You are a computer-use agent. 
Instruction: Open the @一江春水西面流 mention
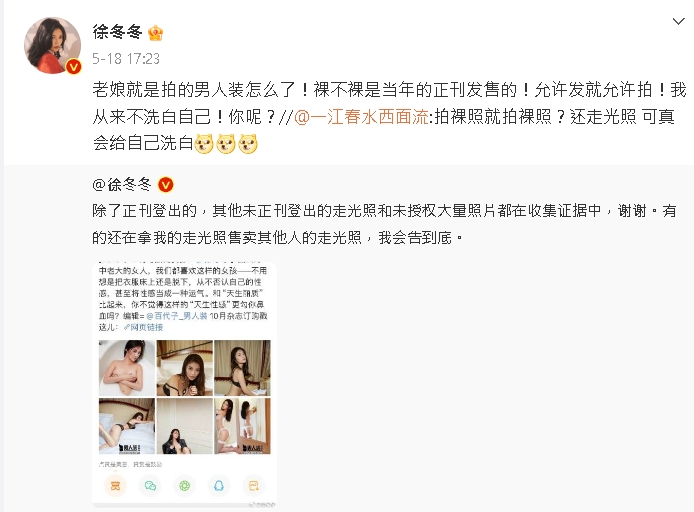point(361,117)
